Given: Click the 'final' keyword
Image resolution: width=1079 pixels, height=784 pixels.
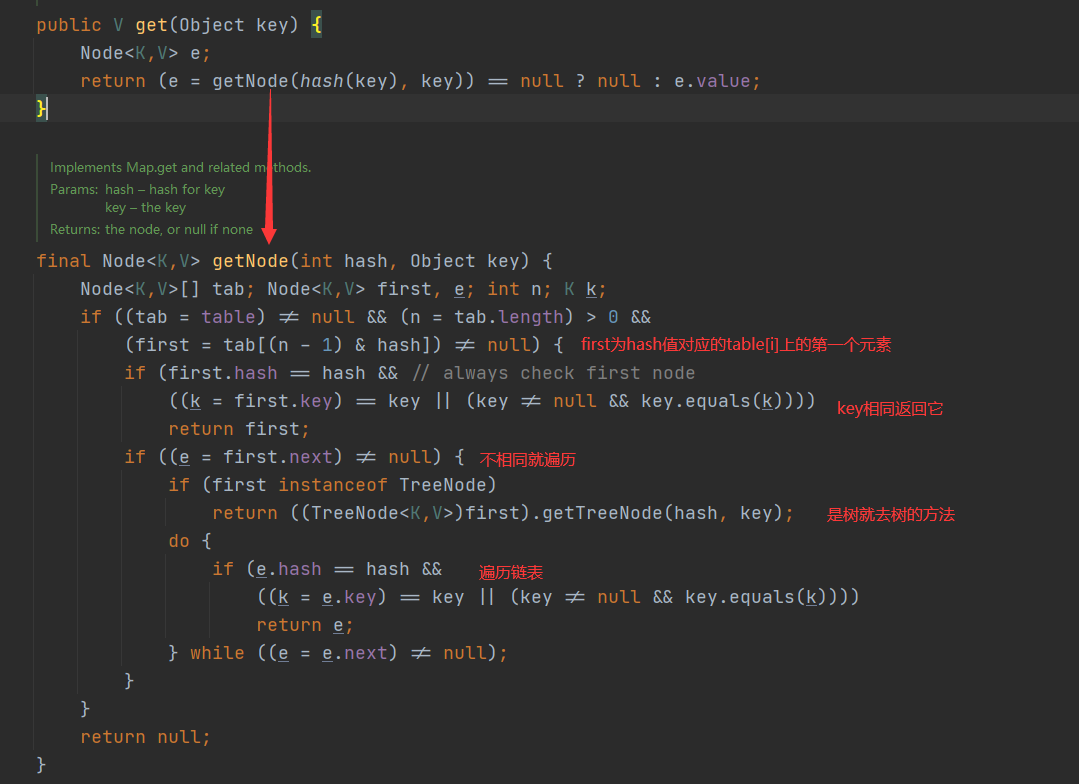Looking at the screenshot, I should pyautogui.click(x=63, y=262).
